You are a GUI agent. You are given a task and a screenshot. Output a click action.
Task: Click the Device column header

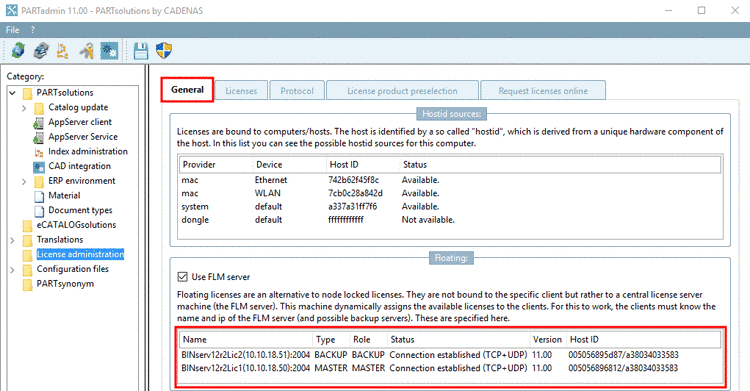coord(290,165)
